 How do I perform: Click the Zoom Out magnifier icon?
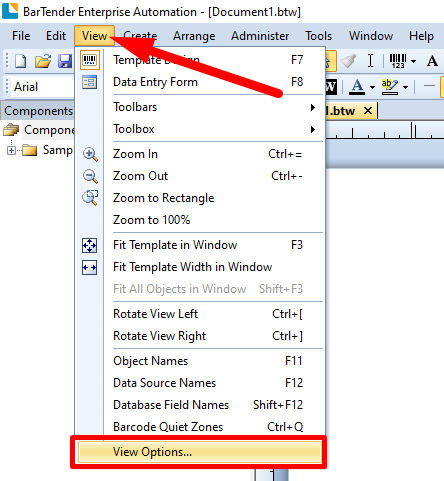coord(90,176)
